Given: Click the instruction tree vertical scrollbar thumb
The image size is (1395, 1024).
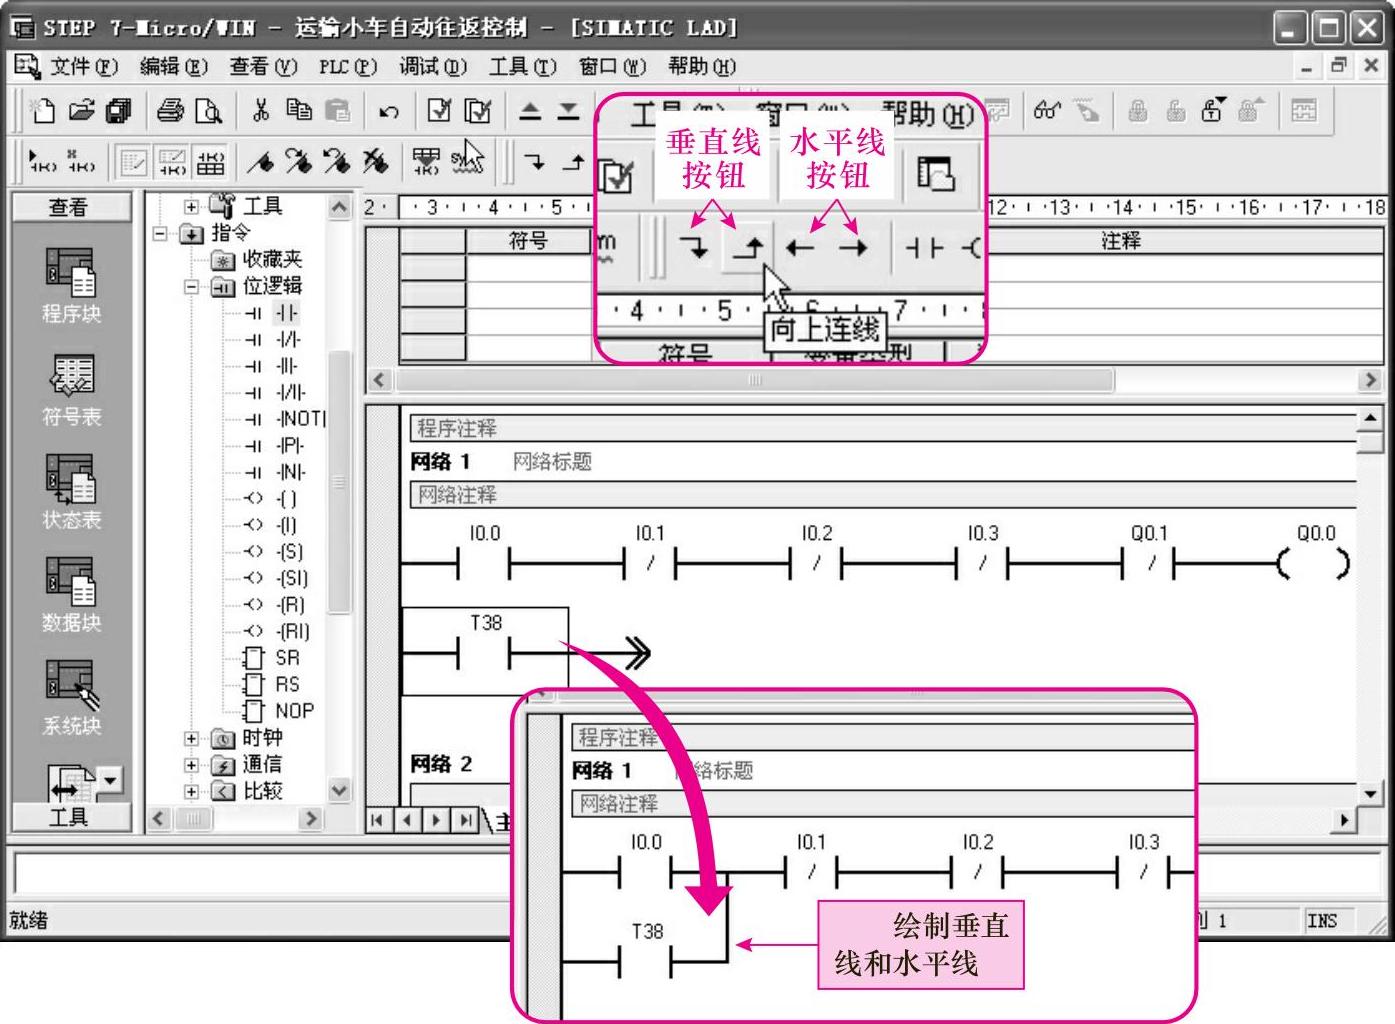Looking at the screenshot, I should [339, 480].
